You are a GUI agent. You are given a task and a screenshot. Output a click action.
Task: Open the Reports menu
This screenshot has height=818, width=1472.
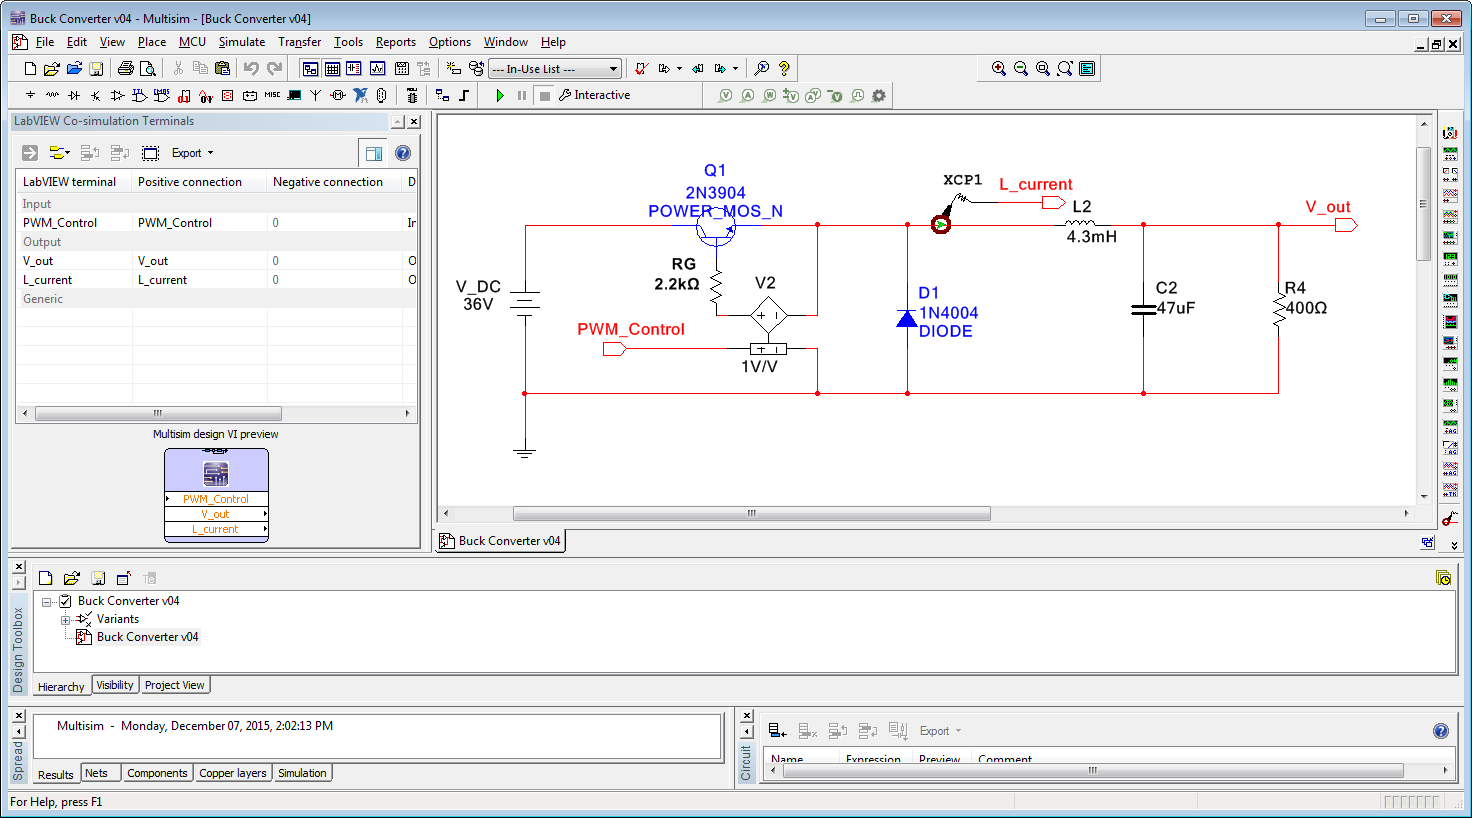click(x=396, y=42)
